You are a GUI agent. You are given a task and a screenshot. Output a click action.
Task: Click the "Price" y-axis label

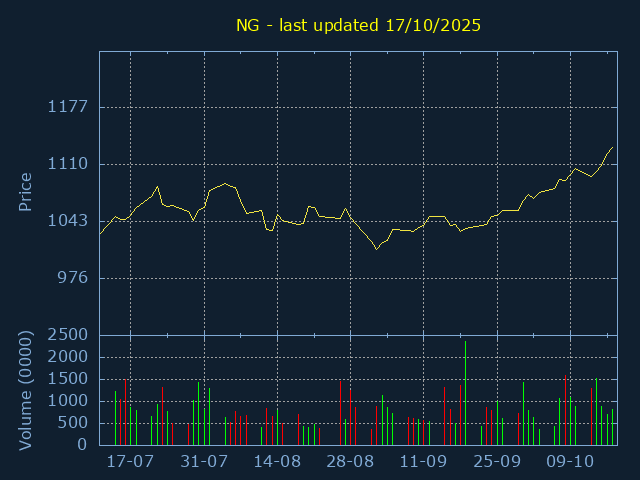[26, 192]
